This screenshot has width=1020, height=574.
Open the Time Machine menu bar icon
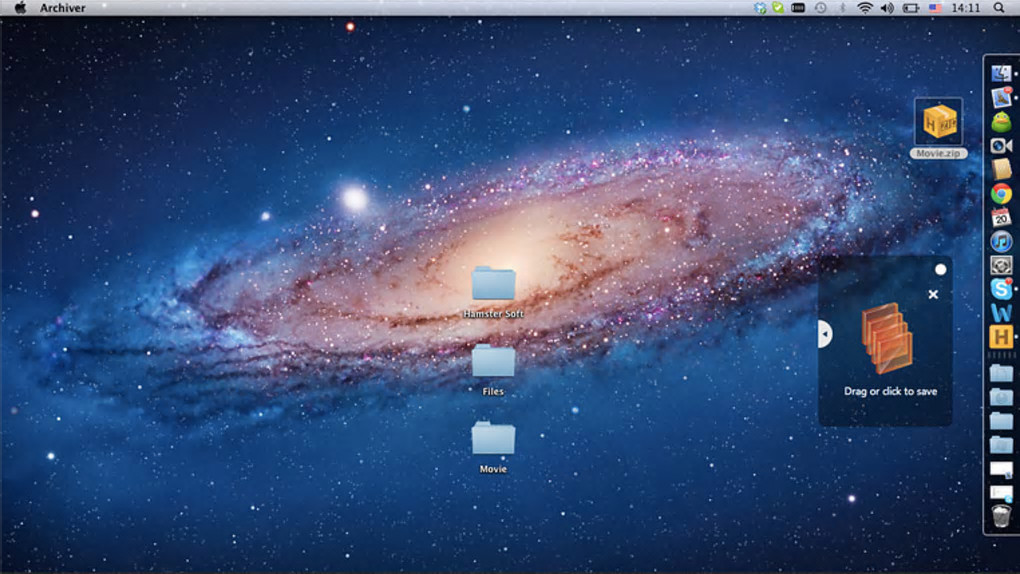tap(821, 8)
